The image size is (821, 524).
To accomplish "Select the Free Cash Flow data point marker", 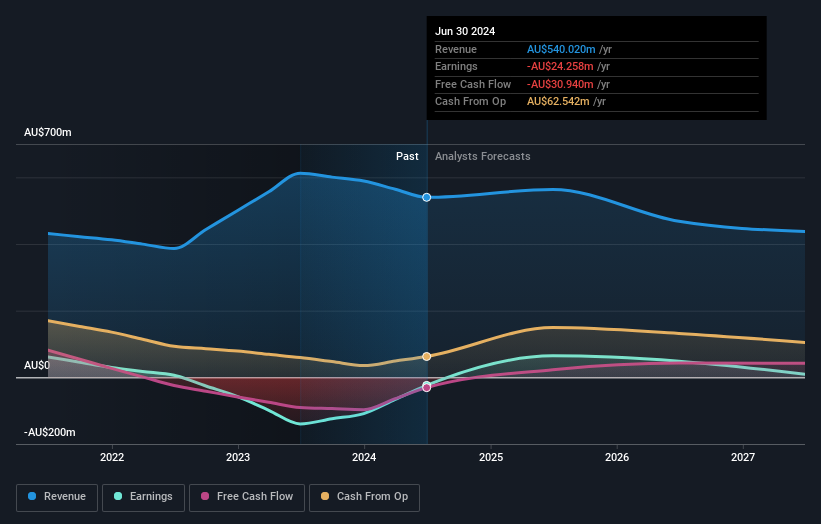I will click(x=427, y=388).
